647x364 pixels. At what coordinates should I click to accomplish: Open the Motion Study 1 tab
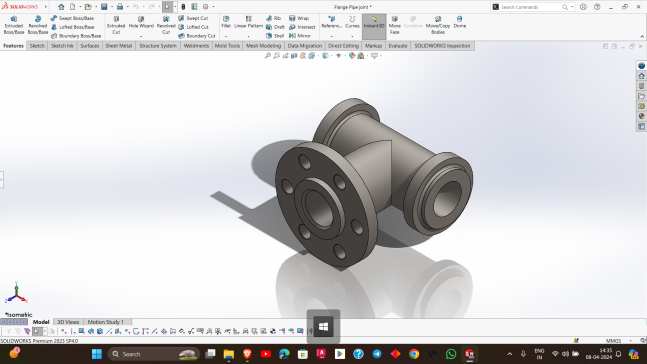pos(106,322)
